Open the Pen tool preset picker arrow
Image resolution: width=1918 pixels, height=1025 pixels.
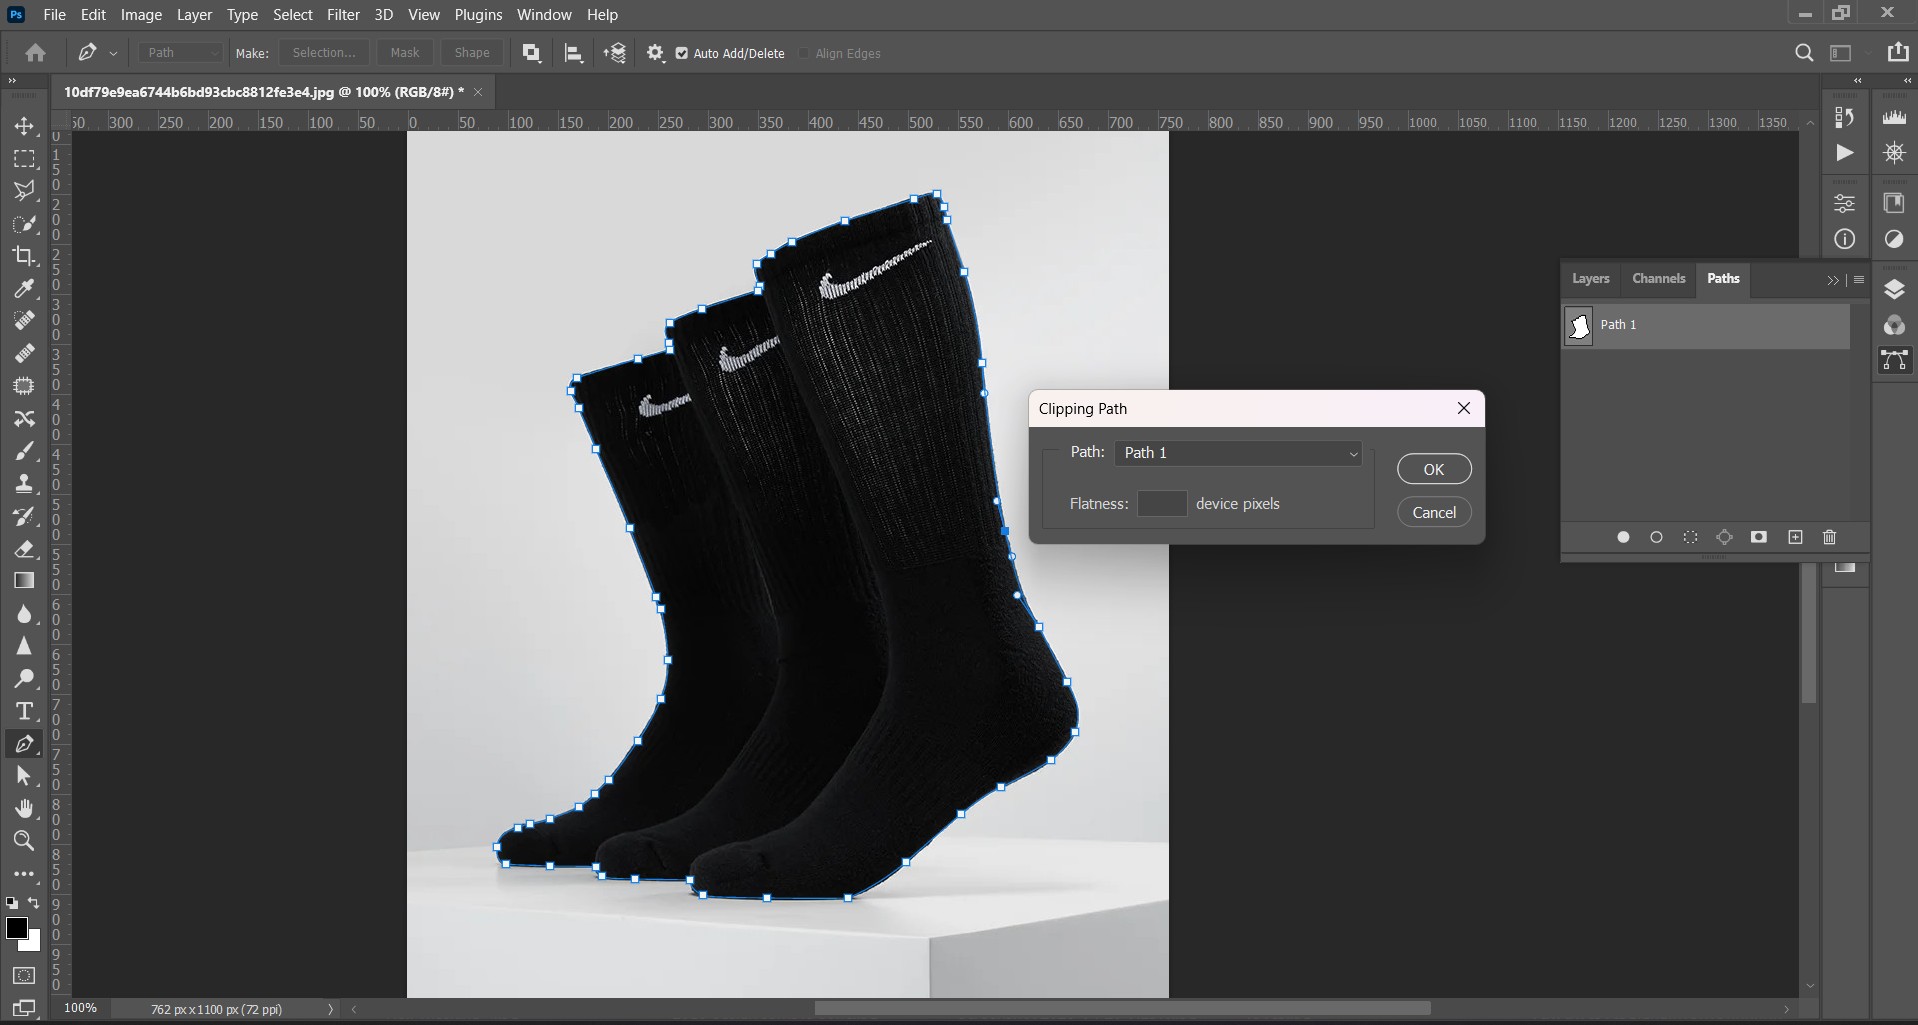pos(113,54)
